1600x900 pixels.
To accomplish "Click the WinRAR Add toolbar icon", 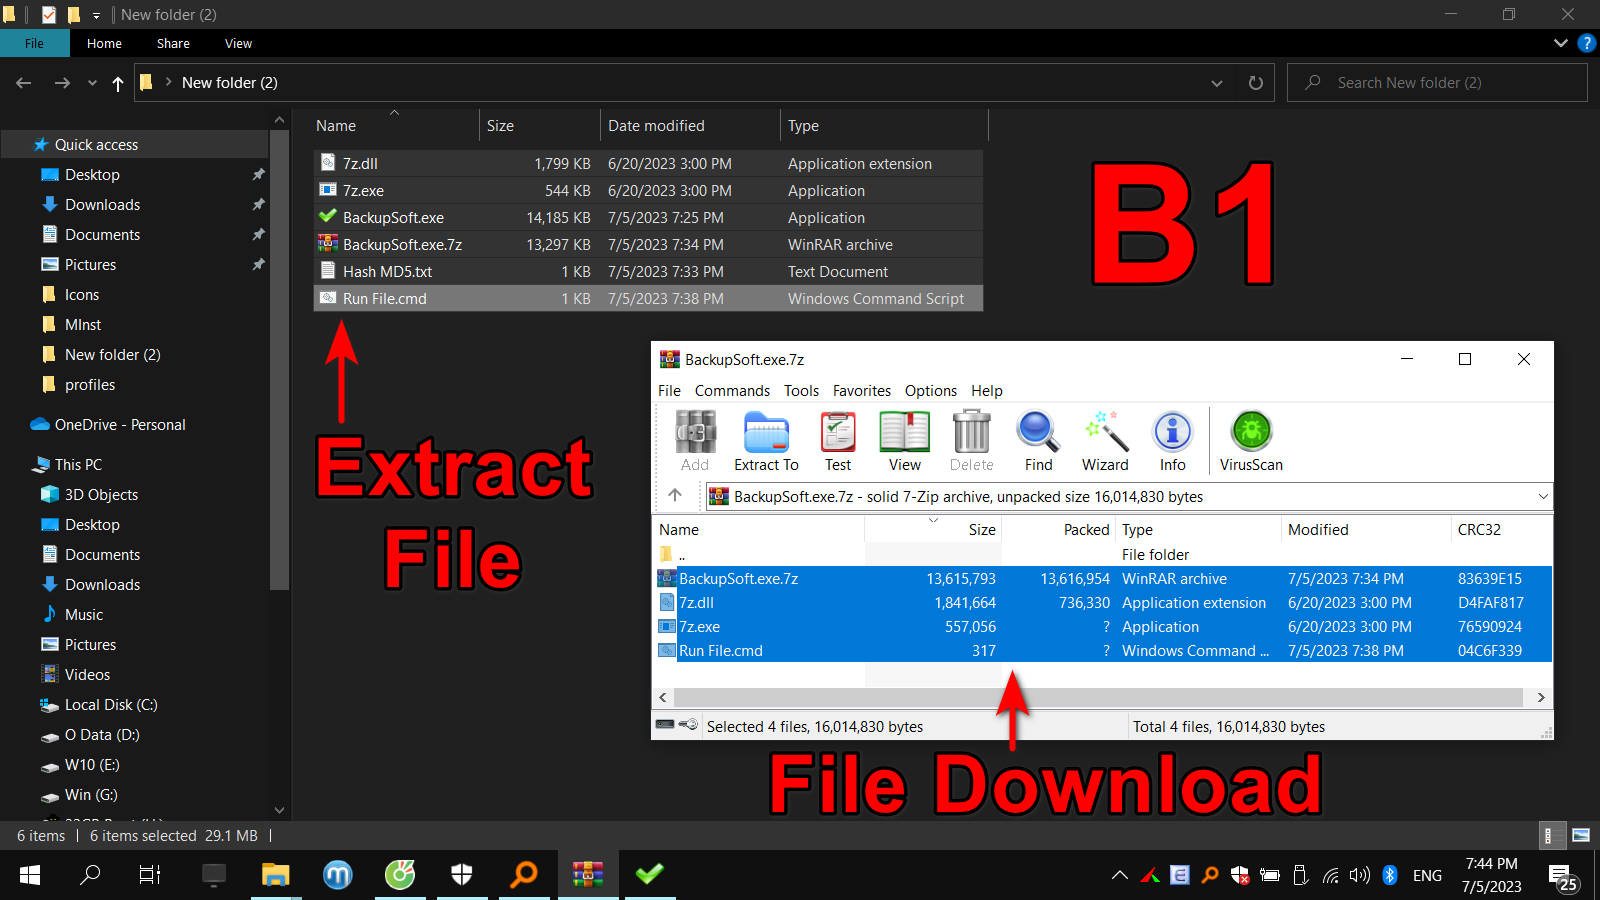I will click(x=695, y=441).
